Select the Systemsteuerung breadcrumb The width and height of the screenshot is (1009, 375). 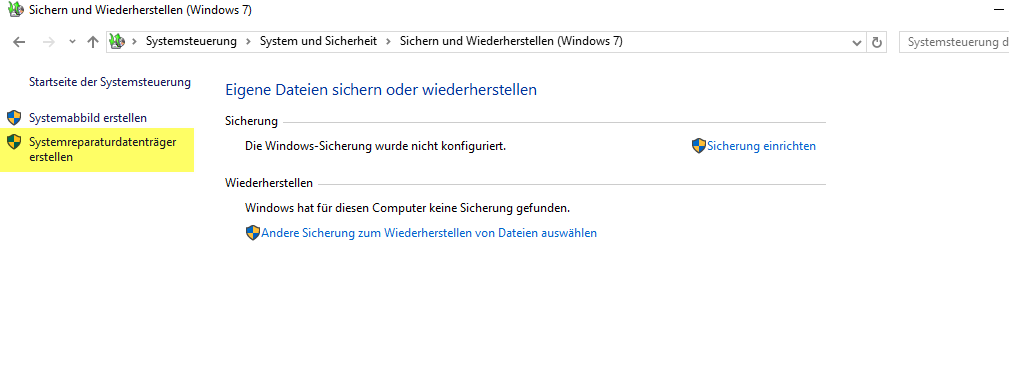pos(191,41)
